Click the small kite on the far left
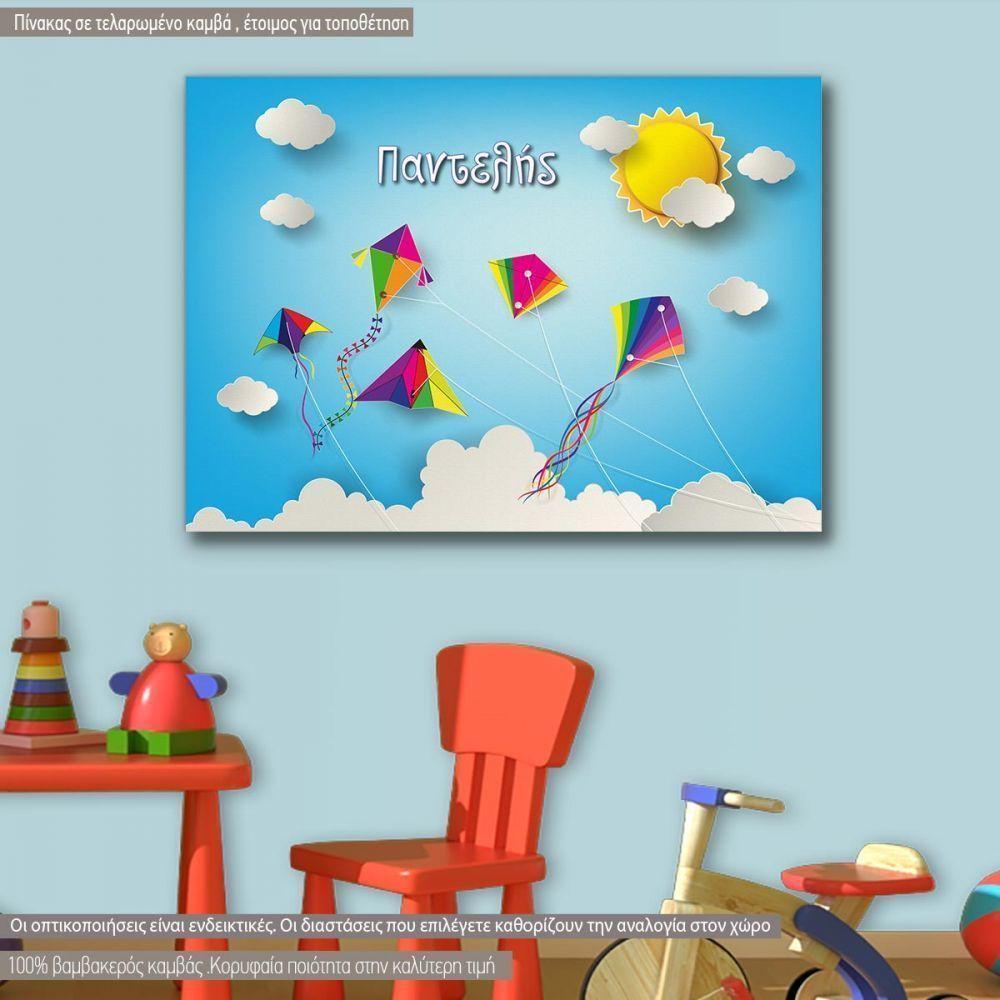The width and height of the screenshot is (1000, 1000). 289,331
